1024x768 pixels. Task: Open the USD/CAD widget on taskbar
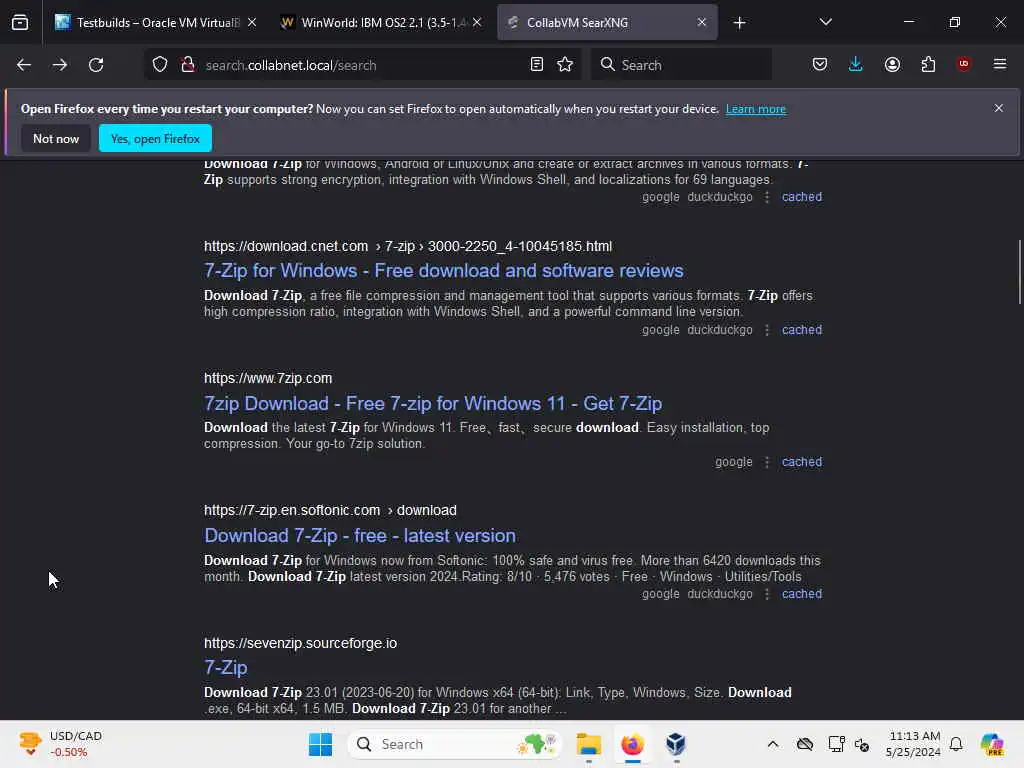[x=61, y=744]
